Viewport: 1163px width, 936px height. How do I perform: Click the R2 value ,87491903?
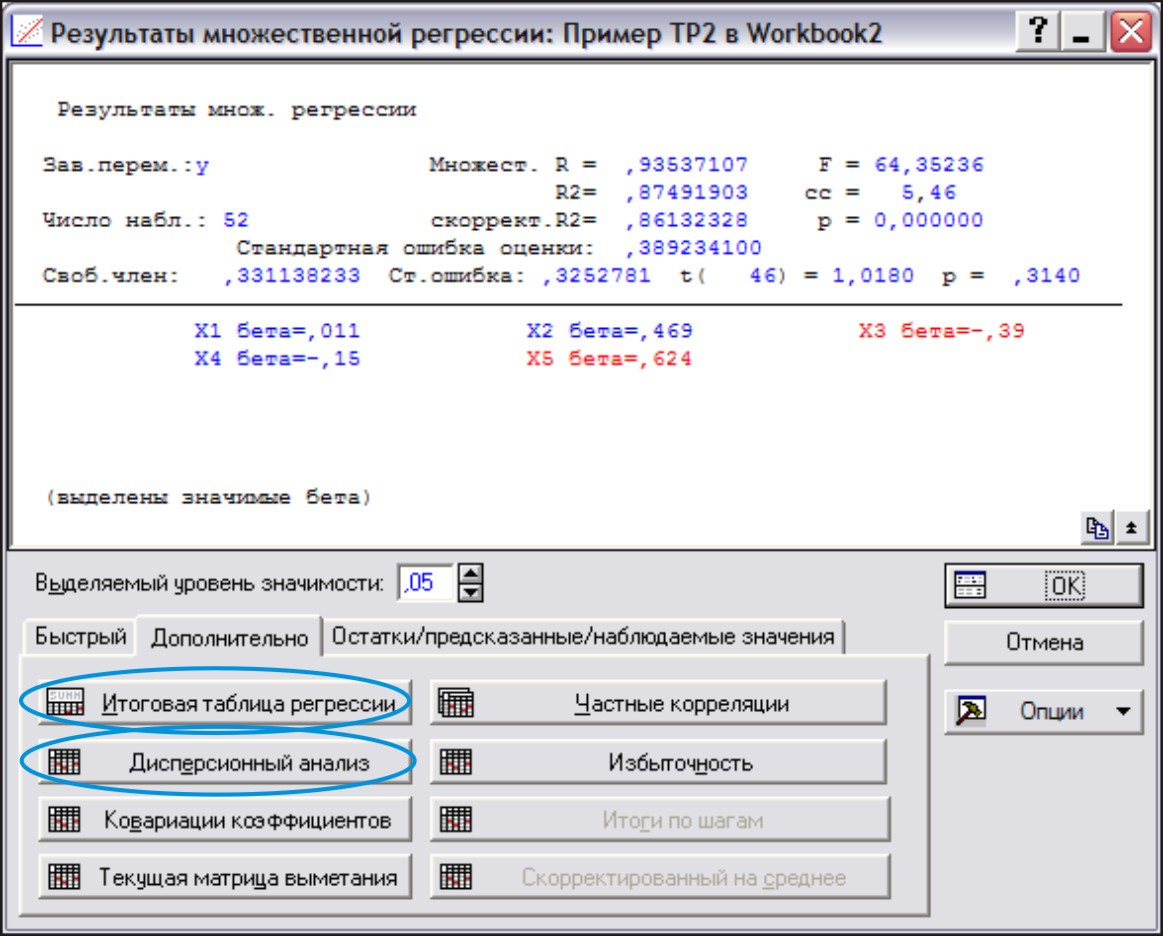686,192
